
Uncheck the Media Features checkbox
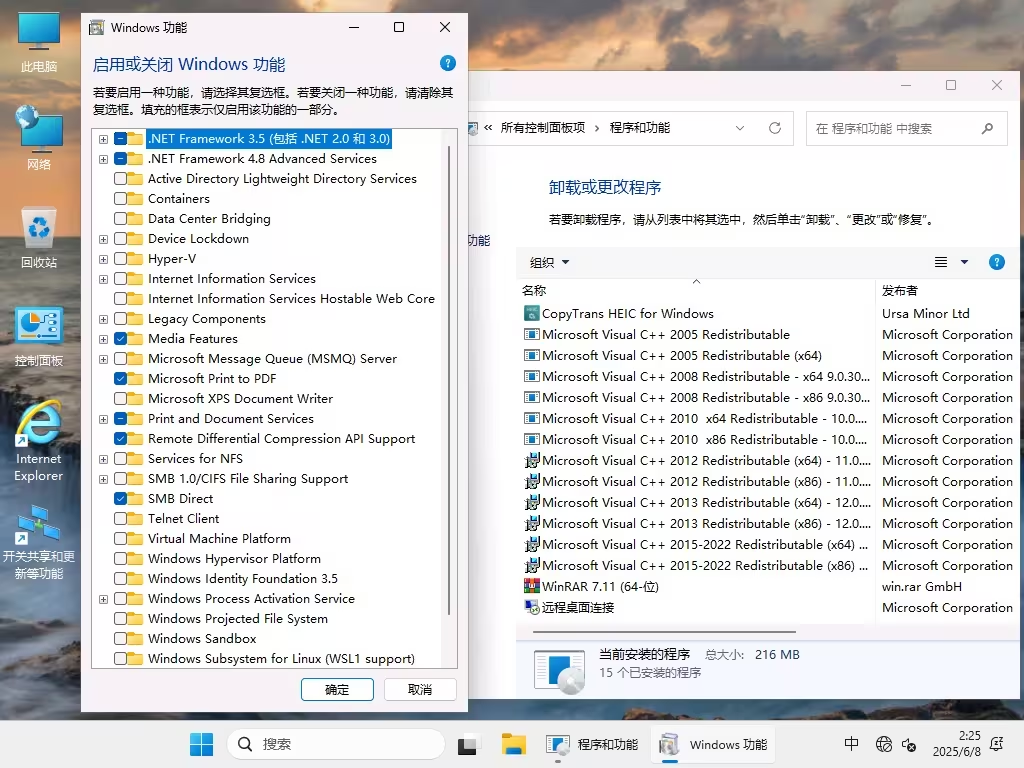120,339
